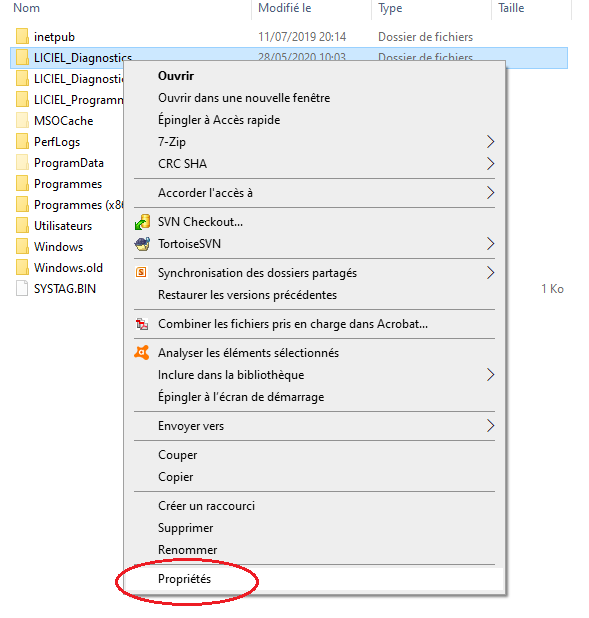Select the SYSTAG.BIN file icon
This screenshot has height=618, width=589.
22,288
